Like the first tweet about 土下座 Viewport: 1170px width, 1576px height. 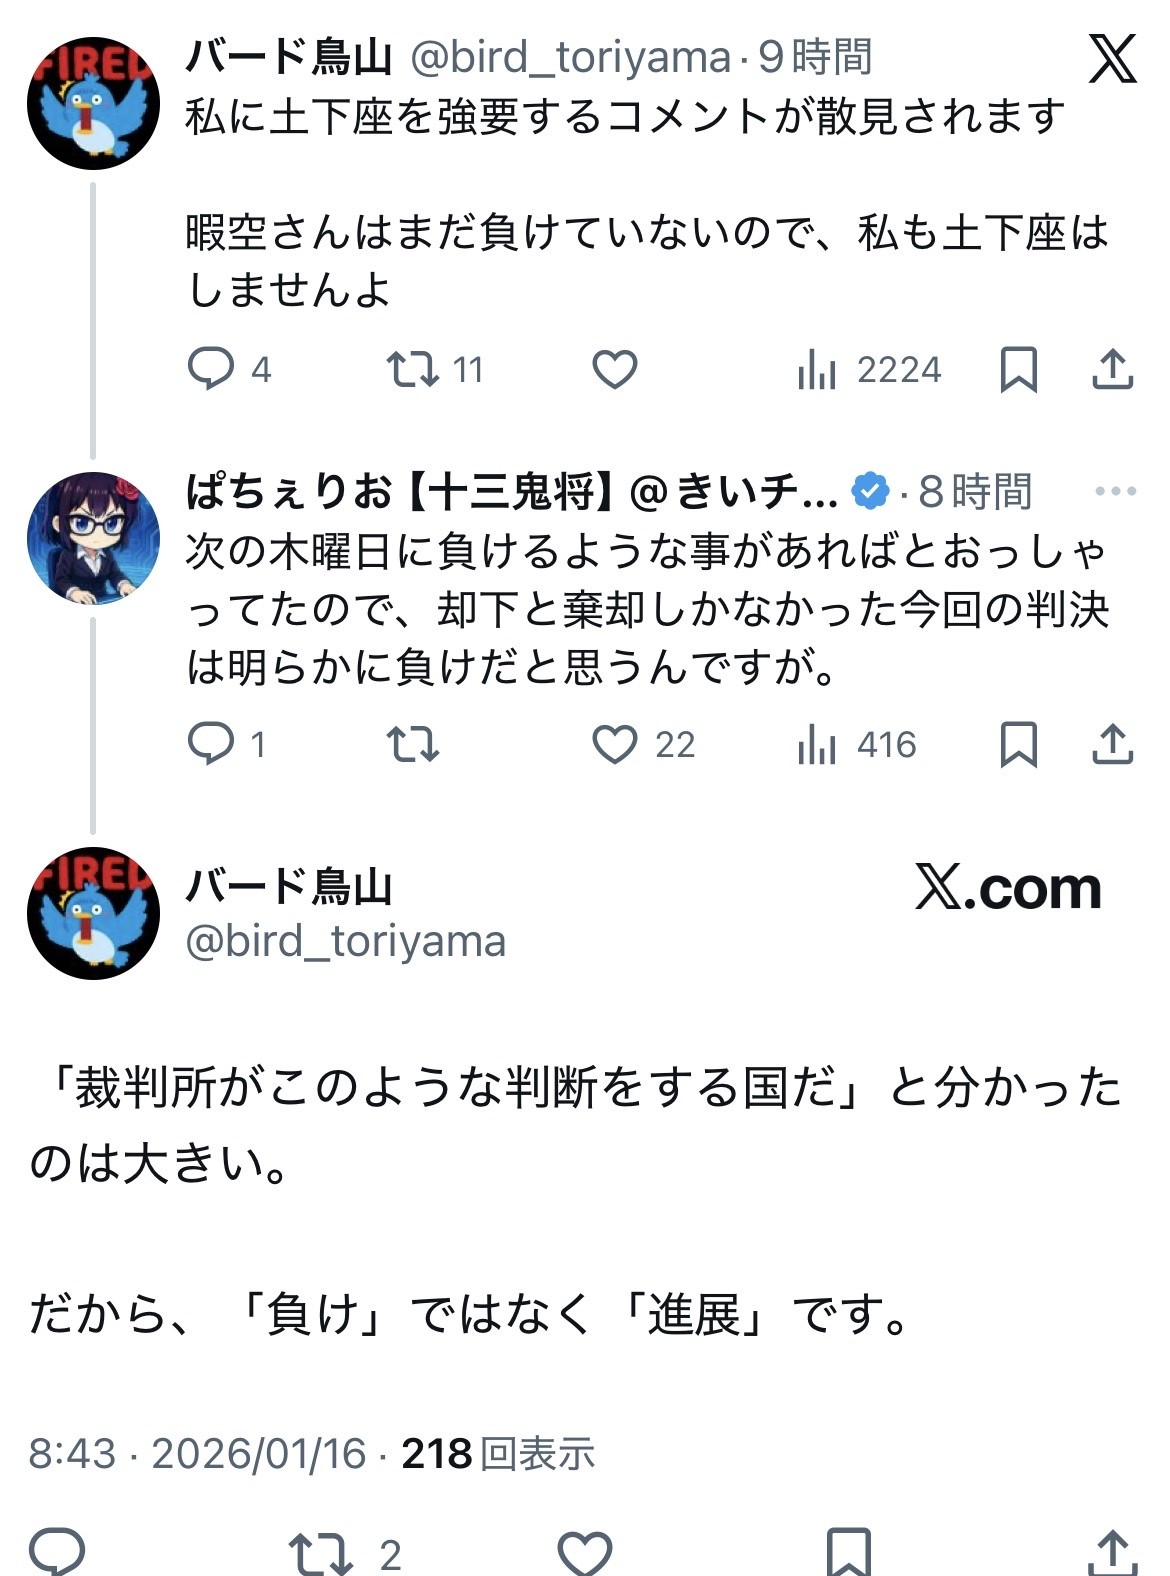pyautogui.click(x=615, y=369)
